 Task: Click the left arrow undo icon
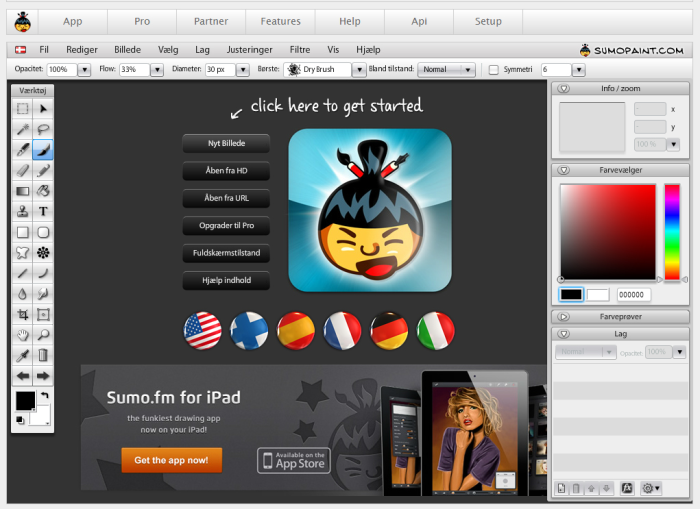click(x=22, y=376)
